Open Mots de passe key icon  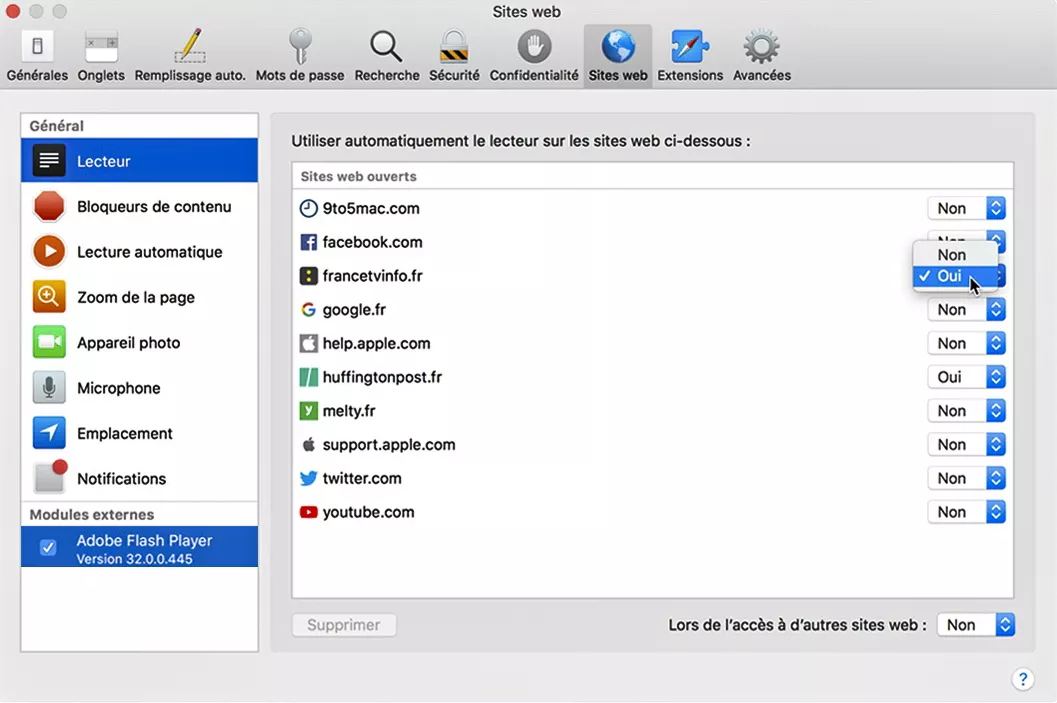pos(299,47)
